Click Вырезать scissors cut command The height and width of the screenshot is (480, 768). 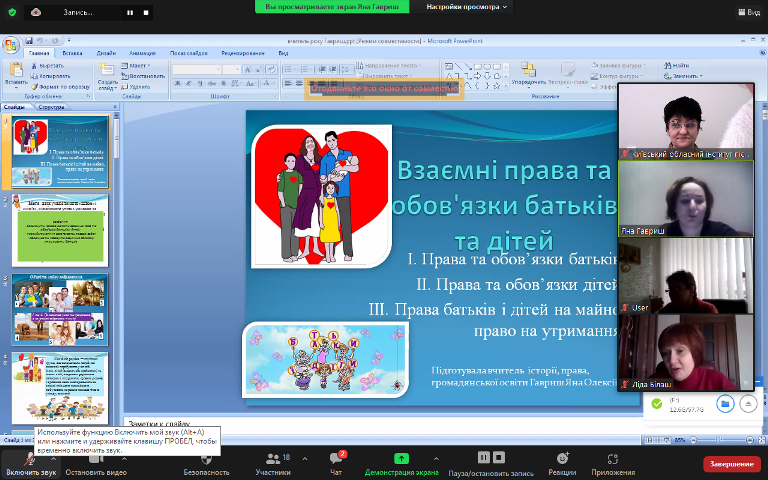48,66
